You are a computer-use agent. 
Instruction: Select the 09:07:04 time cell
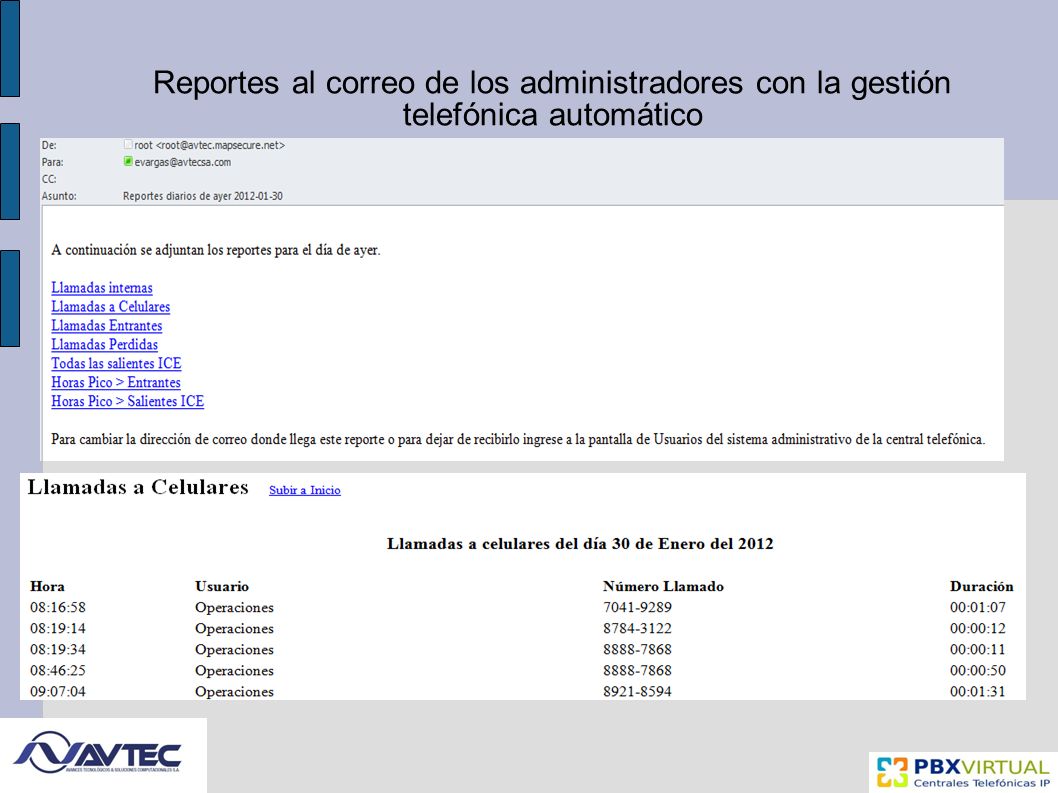click(58, 691)
